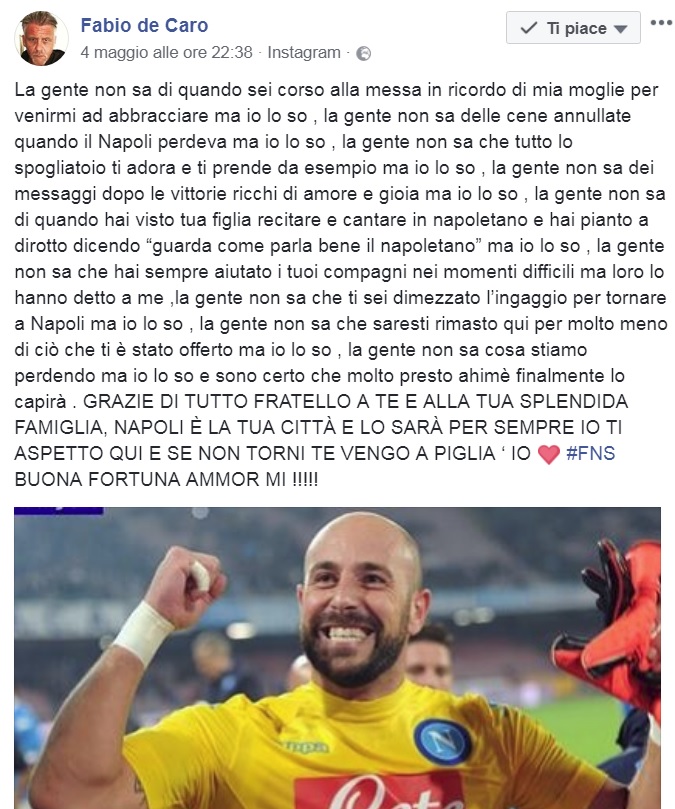Click the post's opening sentence La gente non sa
This screenshot has height=809, width=675.
coord(84,90)
